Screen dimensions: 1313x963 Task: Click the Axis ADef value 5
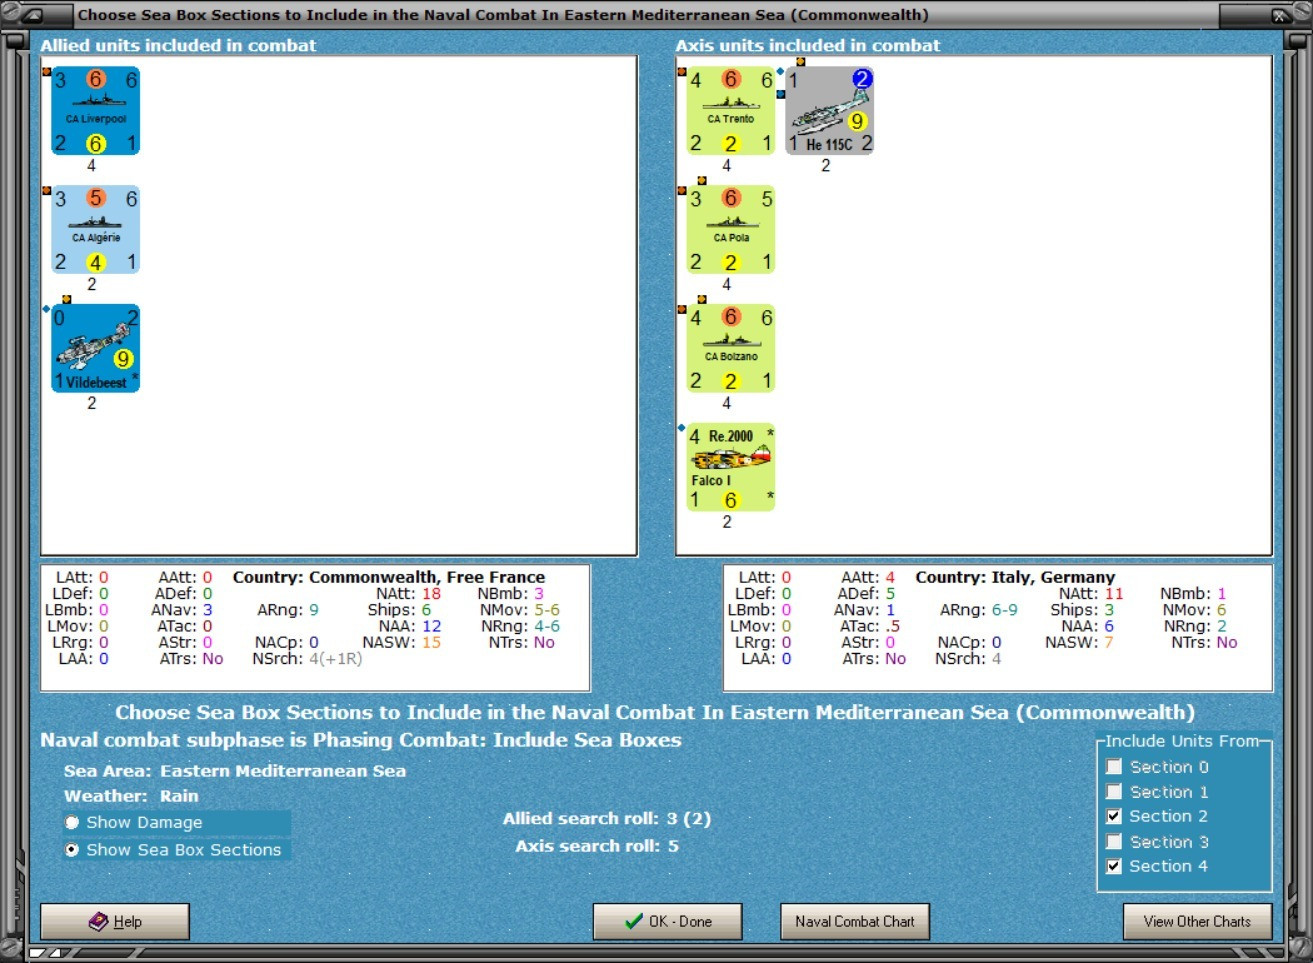(890, 594)
